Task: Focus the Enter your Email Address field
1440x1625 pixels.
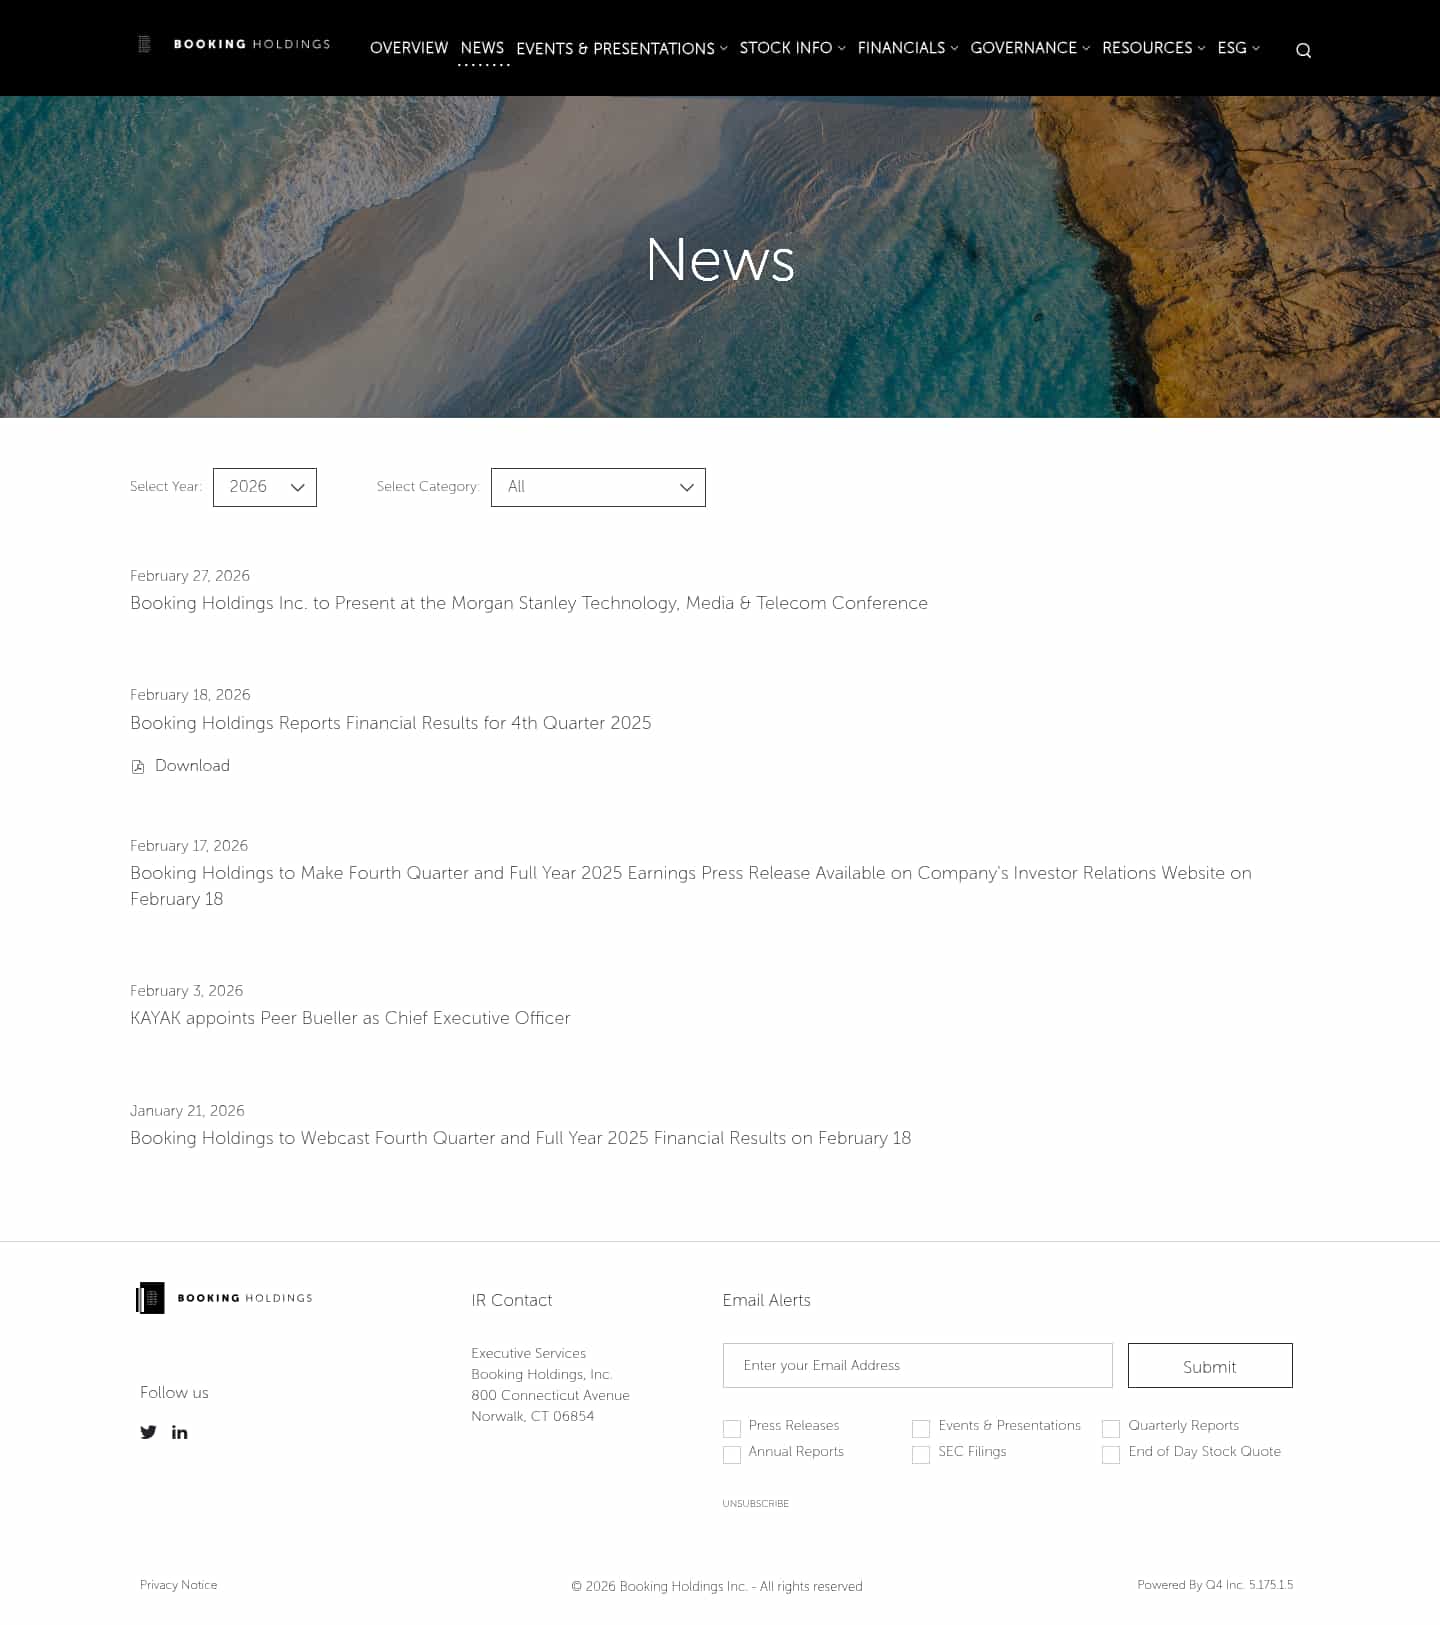Action: click(x=918, y=1366)
